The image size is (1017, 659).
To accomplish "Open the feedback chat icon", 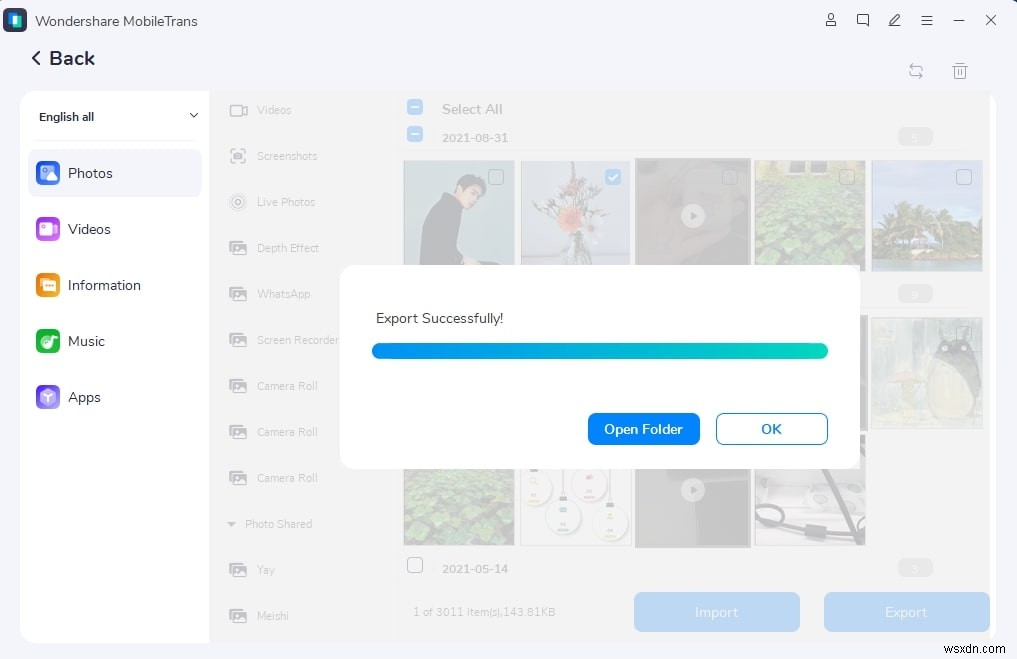I will click(862, 20).
